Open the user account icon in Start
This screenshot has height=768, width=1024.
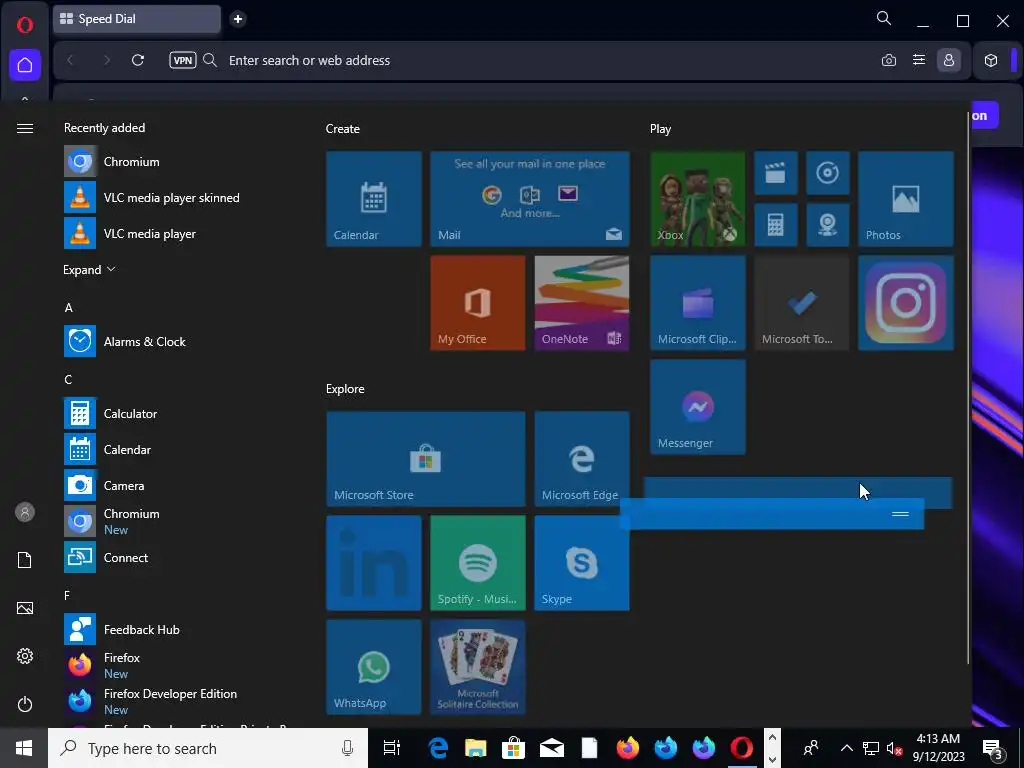25,512
